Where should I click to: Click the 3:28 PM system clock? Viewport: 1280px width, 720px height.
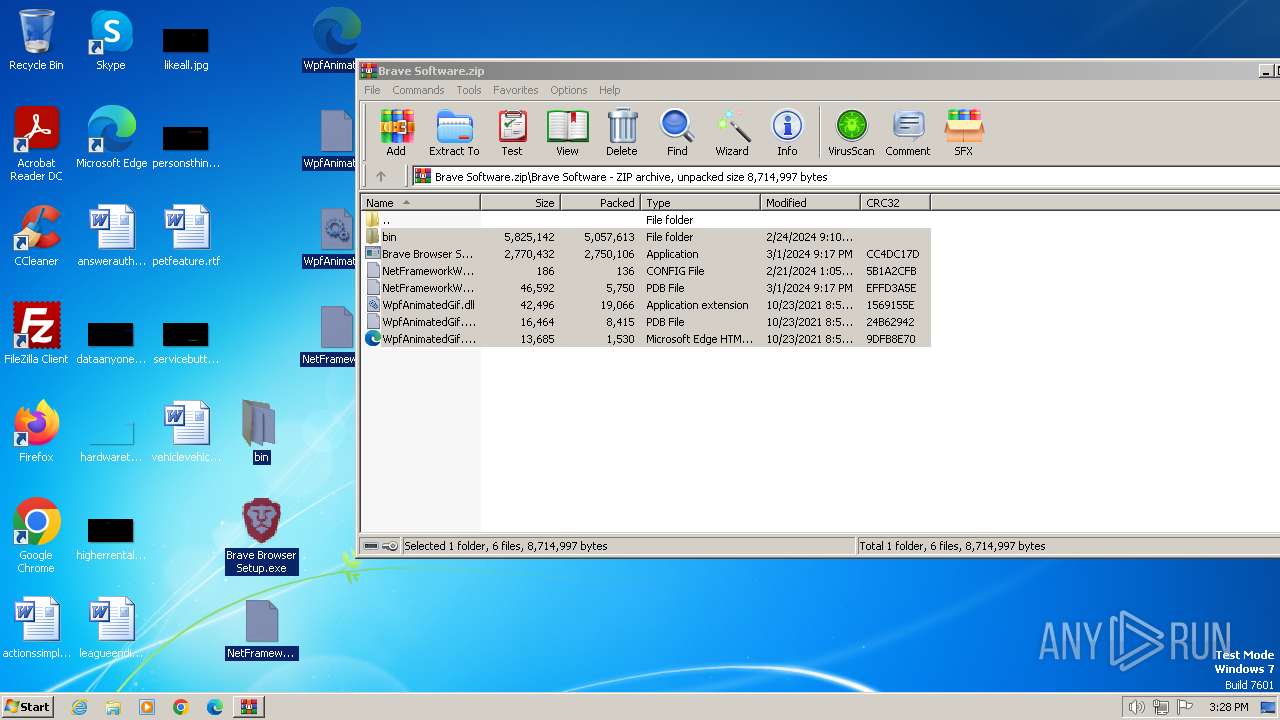click(1228, 707)
